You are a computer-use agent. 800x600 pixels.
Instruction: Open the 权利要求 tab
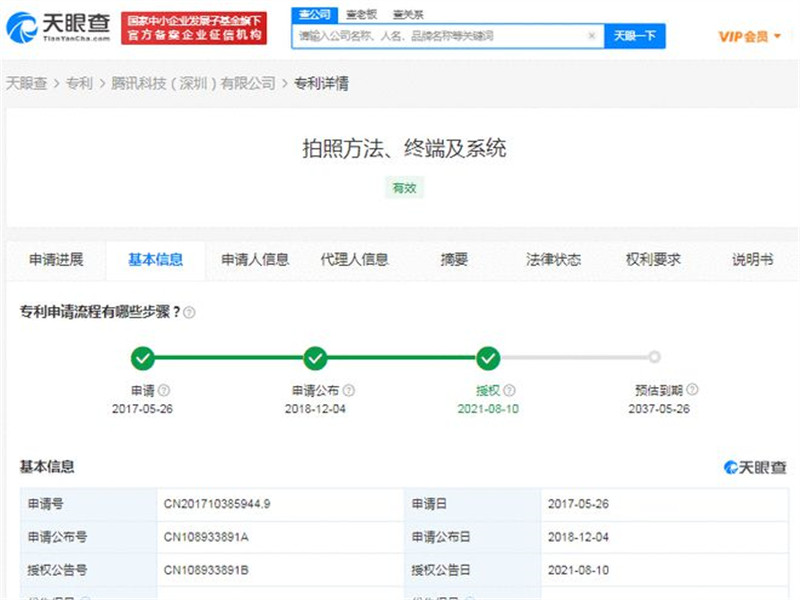click(653, 260)
